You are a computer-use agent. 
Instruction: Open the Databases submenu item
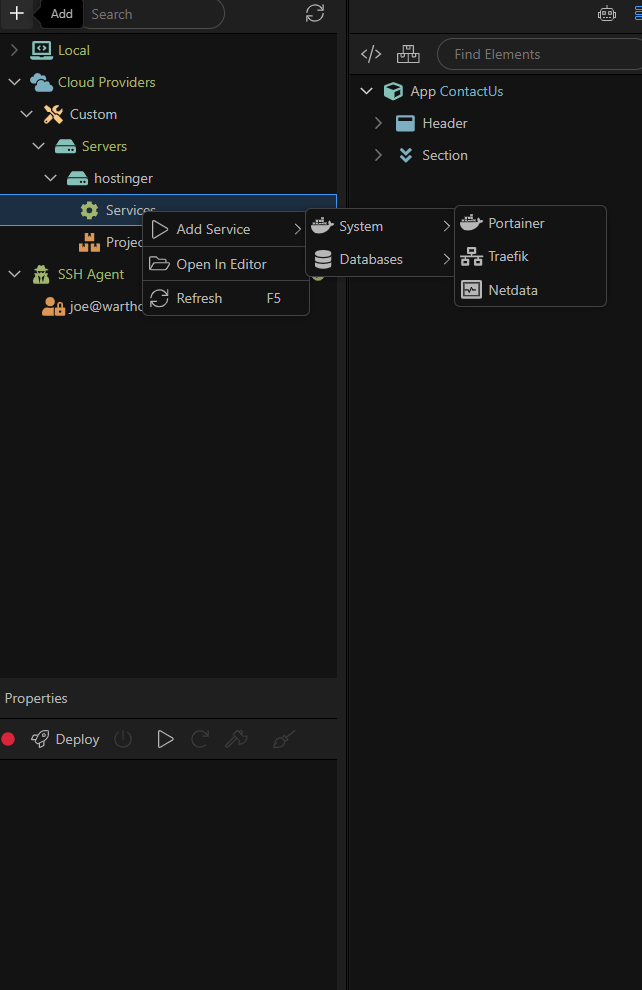click(x=381, y=259)
